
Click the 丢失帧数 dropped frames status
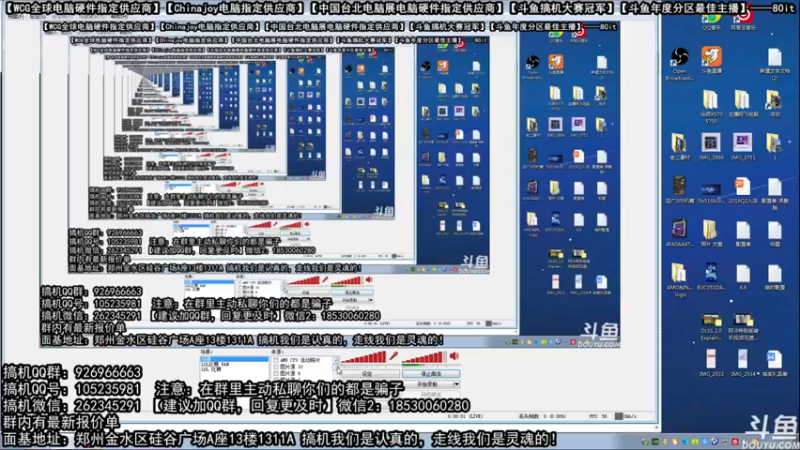click(542, 417)
